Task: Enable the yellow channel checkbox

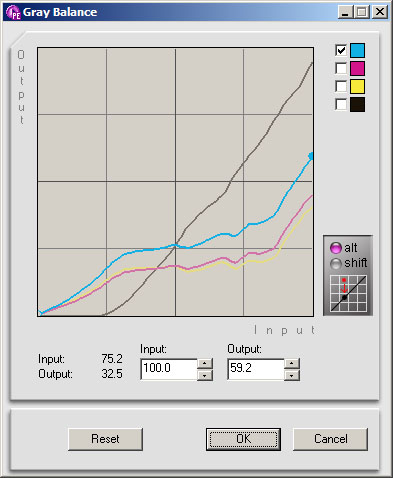Action: pyautogui.click(x=341, y=86)
